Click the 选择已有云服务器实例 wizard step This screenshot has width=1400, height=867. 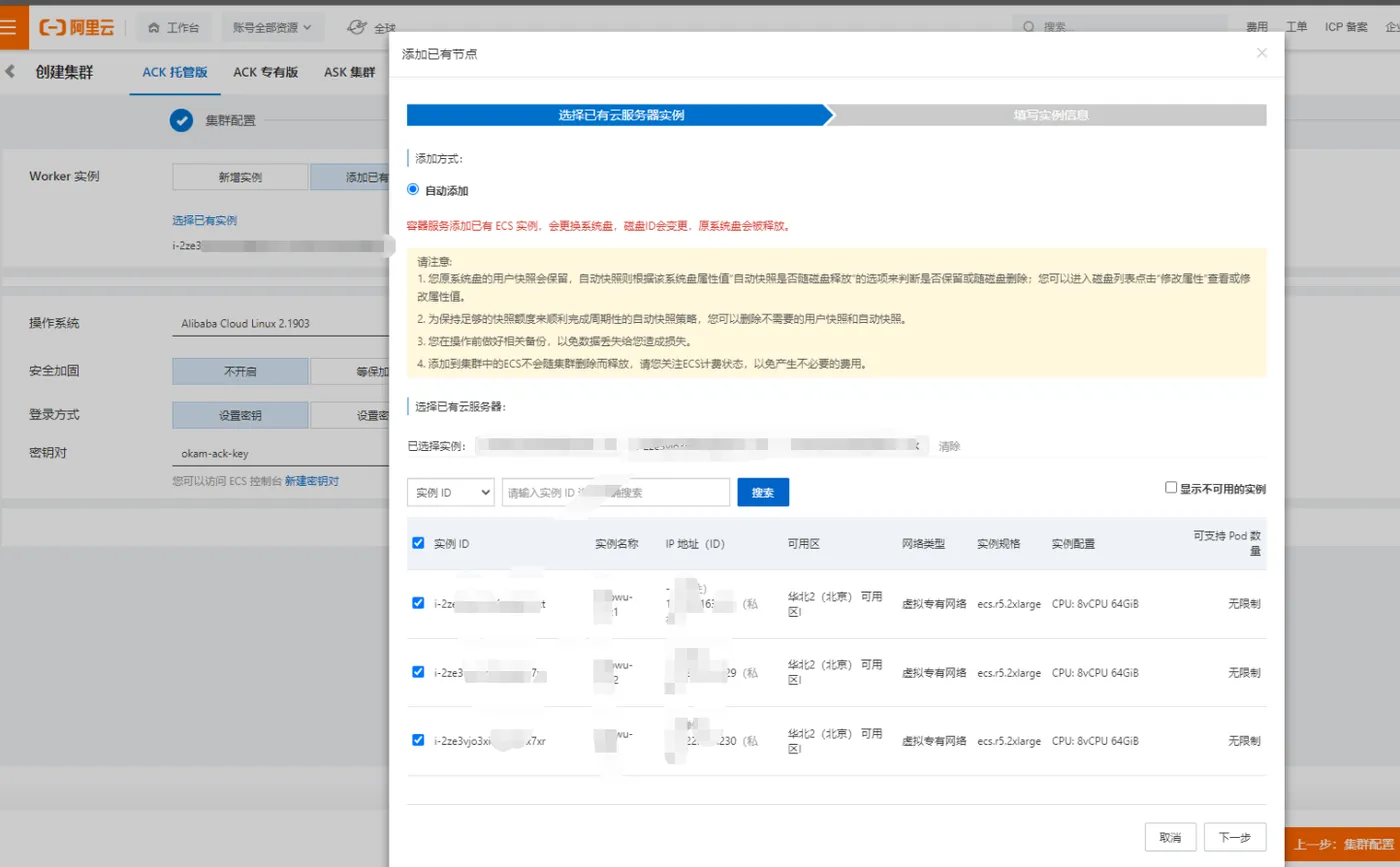[x=620, y=115]
